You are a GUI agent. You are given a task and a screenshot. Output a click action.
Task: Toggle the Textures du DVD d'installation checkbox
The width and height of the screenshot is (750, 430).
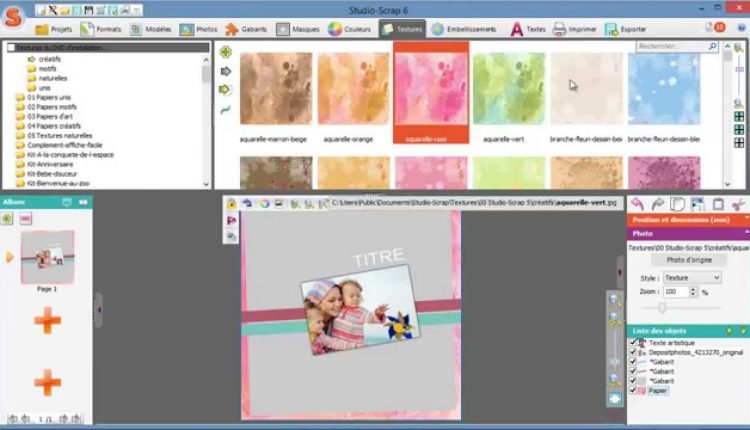(x=11, y=47)
